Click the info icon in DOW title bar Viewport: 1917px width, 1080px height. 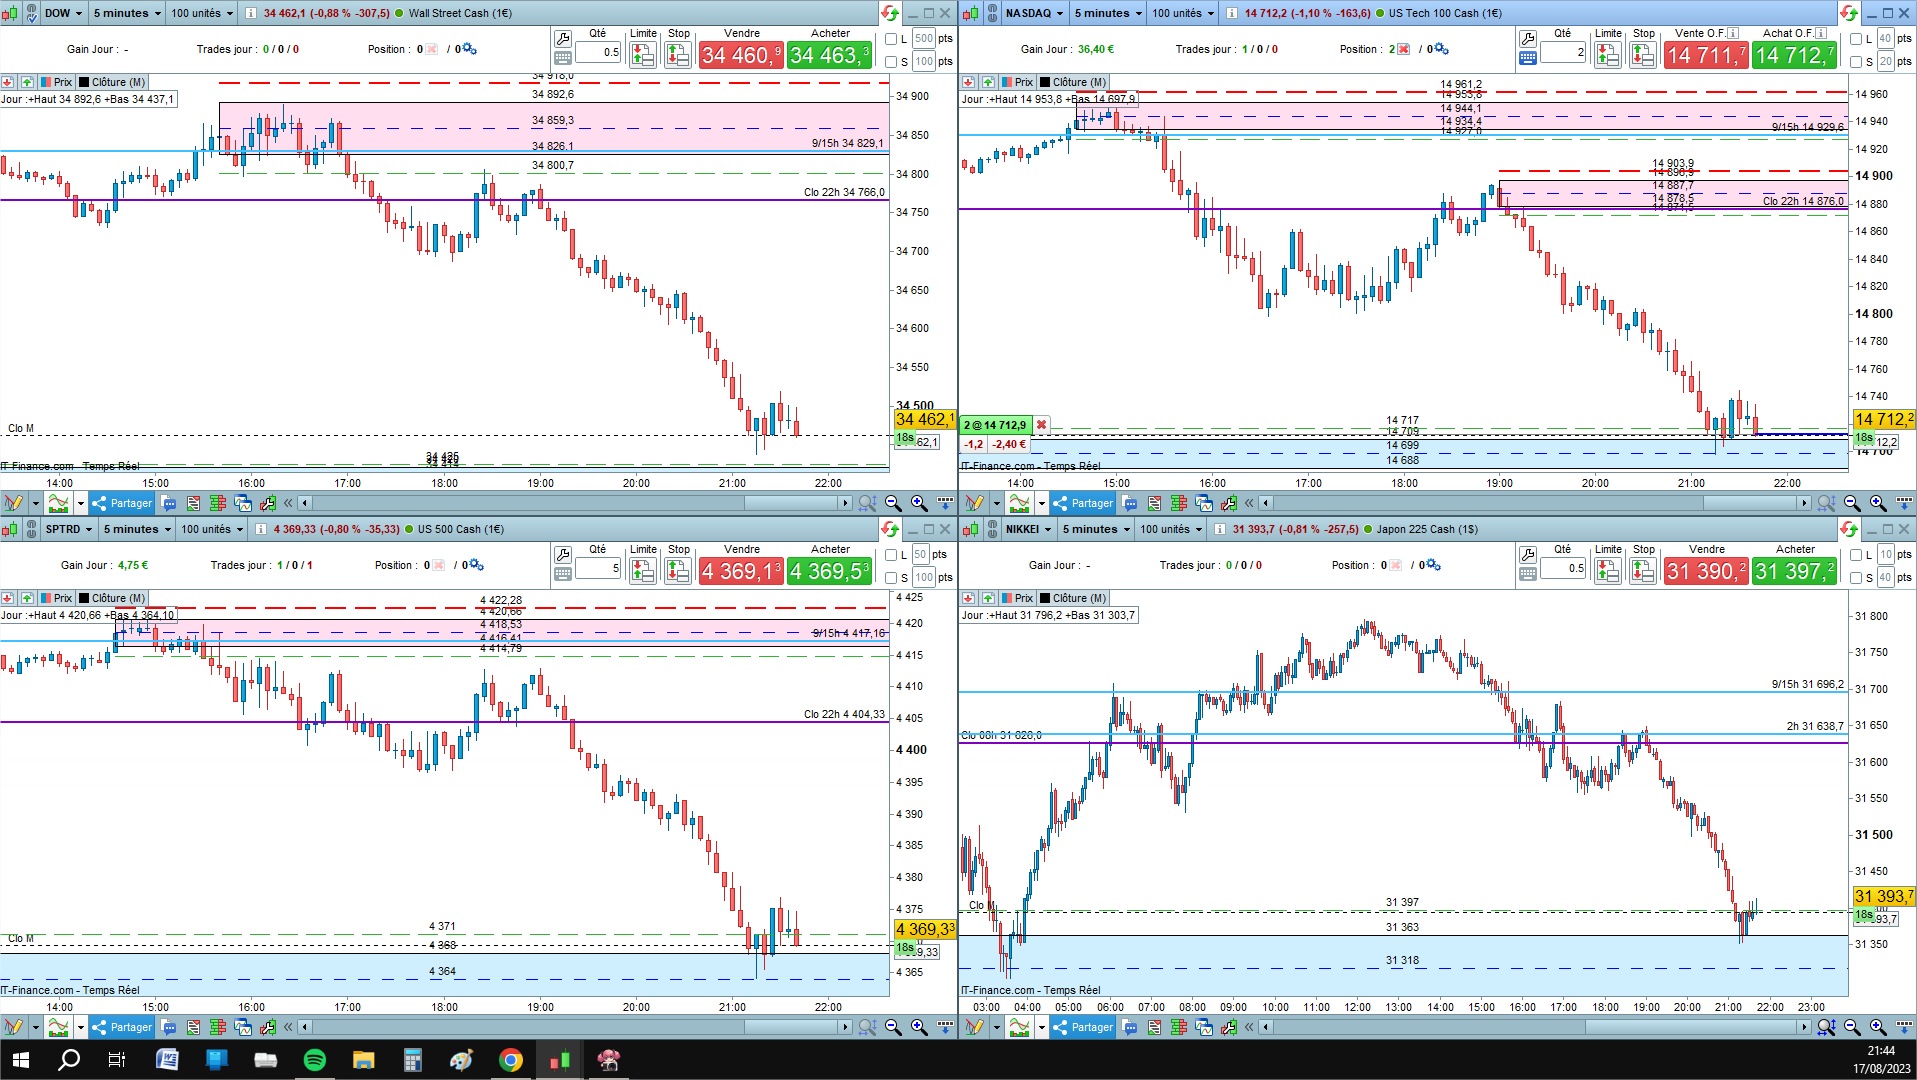coord(251,13)
